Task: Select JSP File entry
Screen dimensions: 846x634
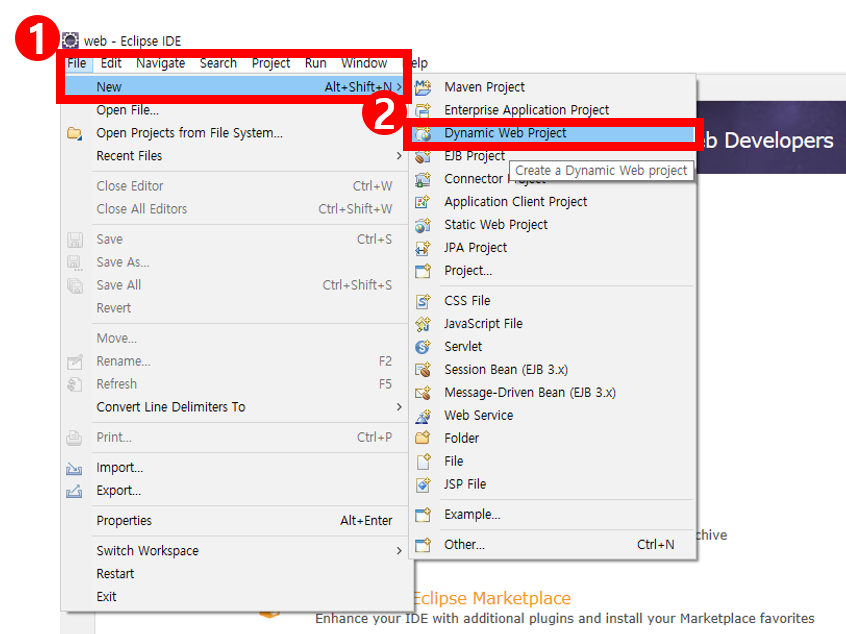Action: coord(552,485)
